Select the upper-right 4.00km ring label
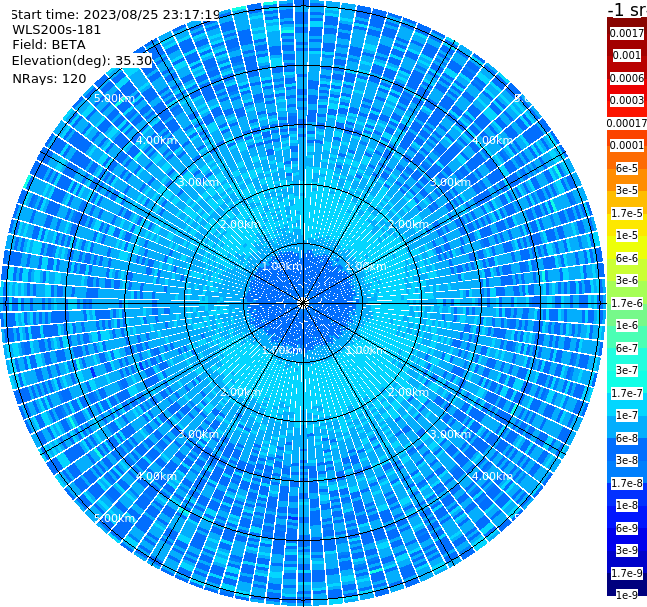This screenshot has height=607, width=647. click(x=492, y=140)
